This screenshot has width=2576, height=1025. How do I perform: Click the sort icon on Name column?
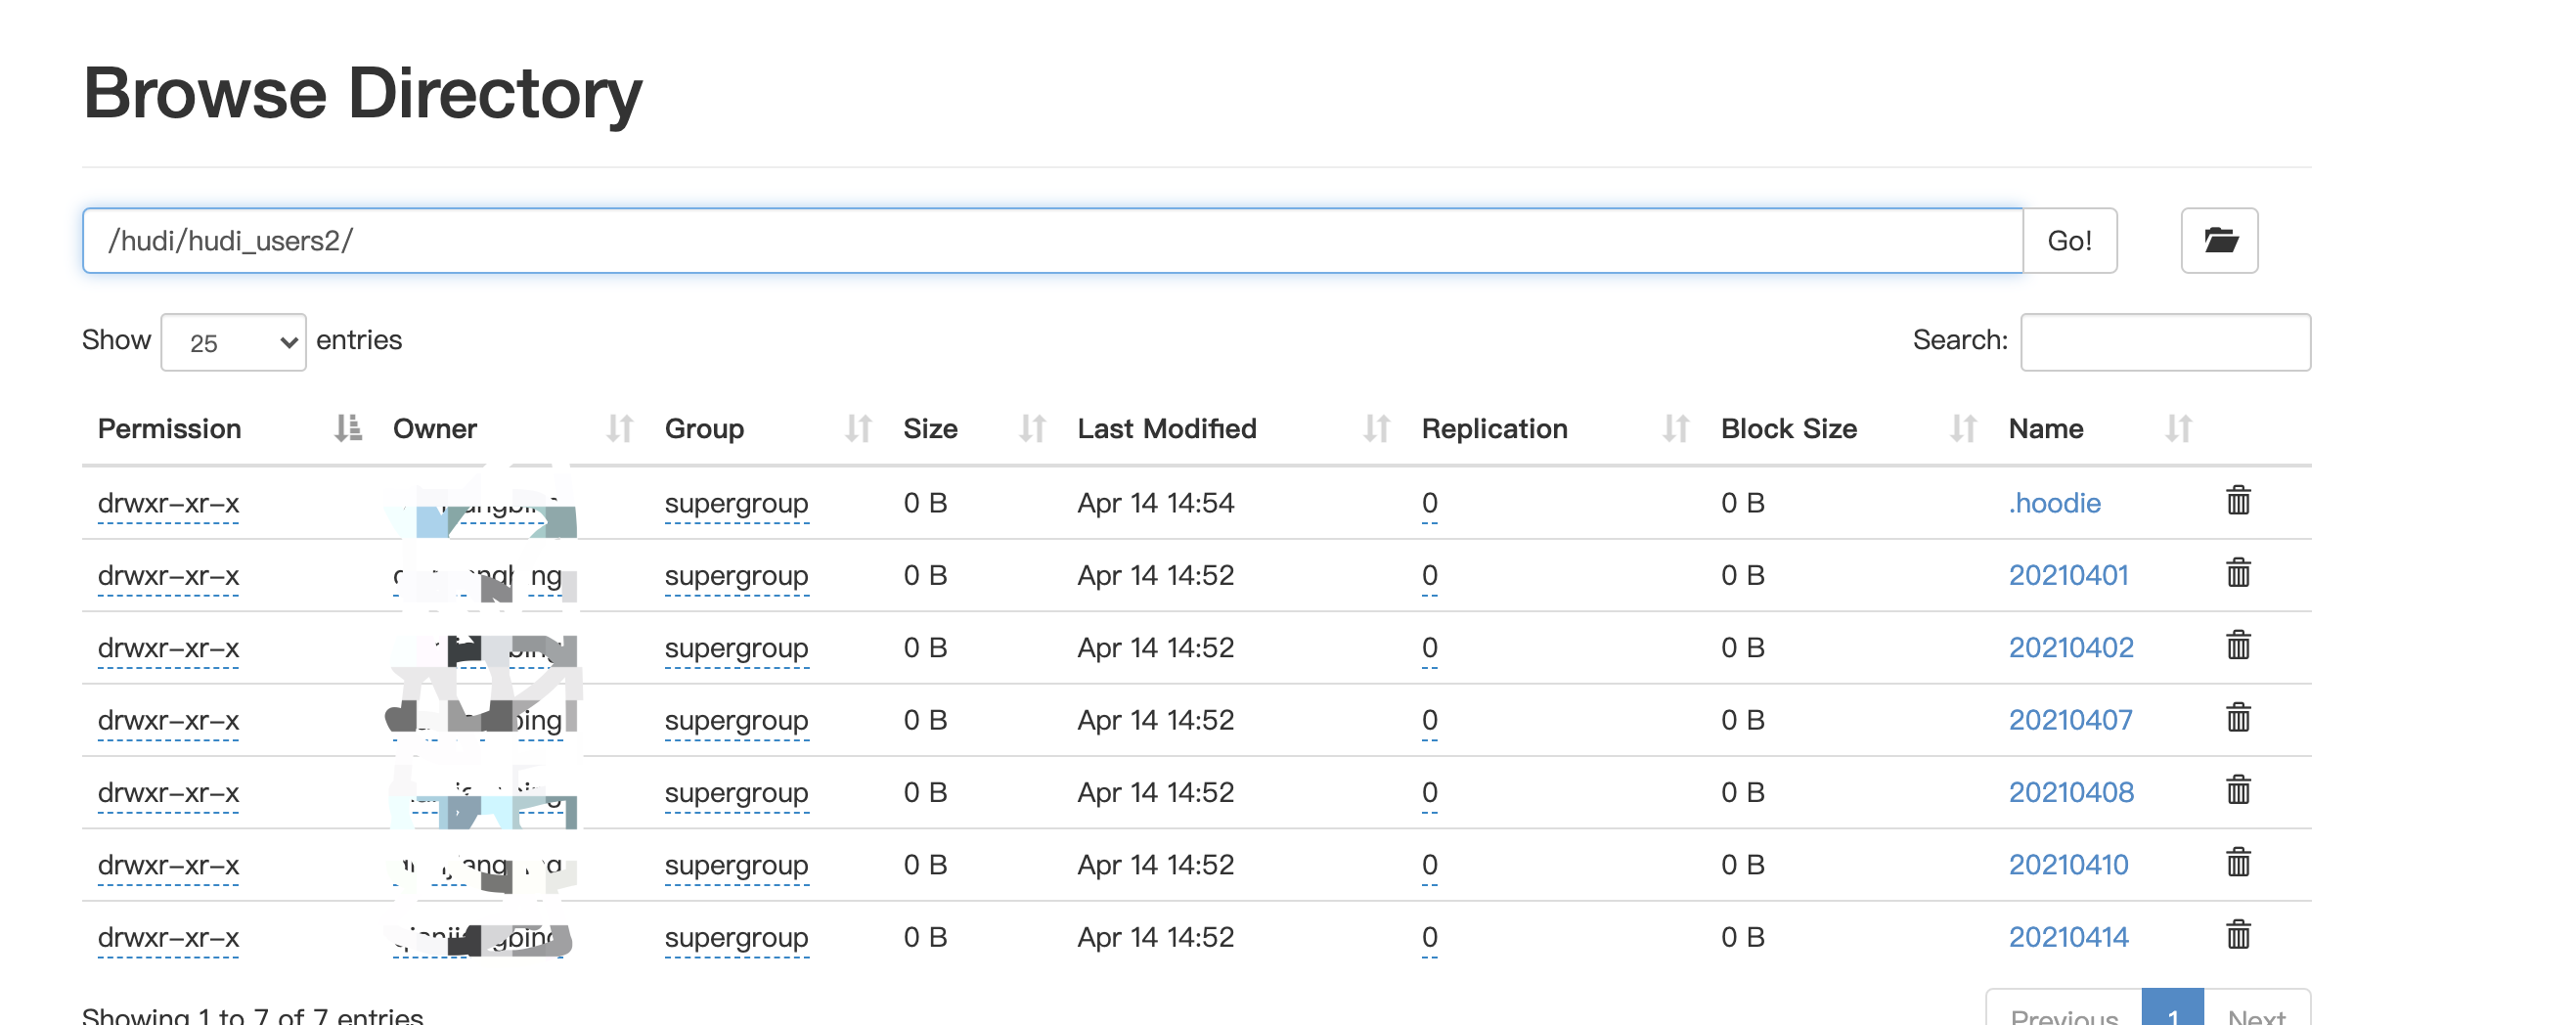tap(2180, 428)
